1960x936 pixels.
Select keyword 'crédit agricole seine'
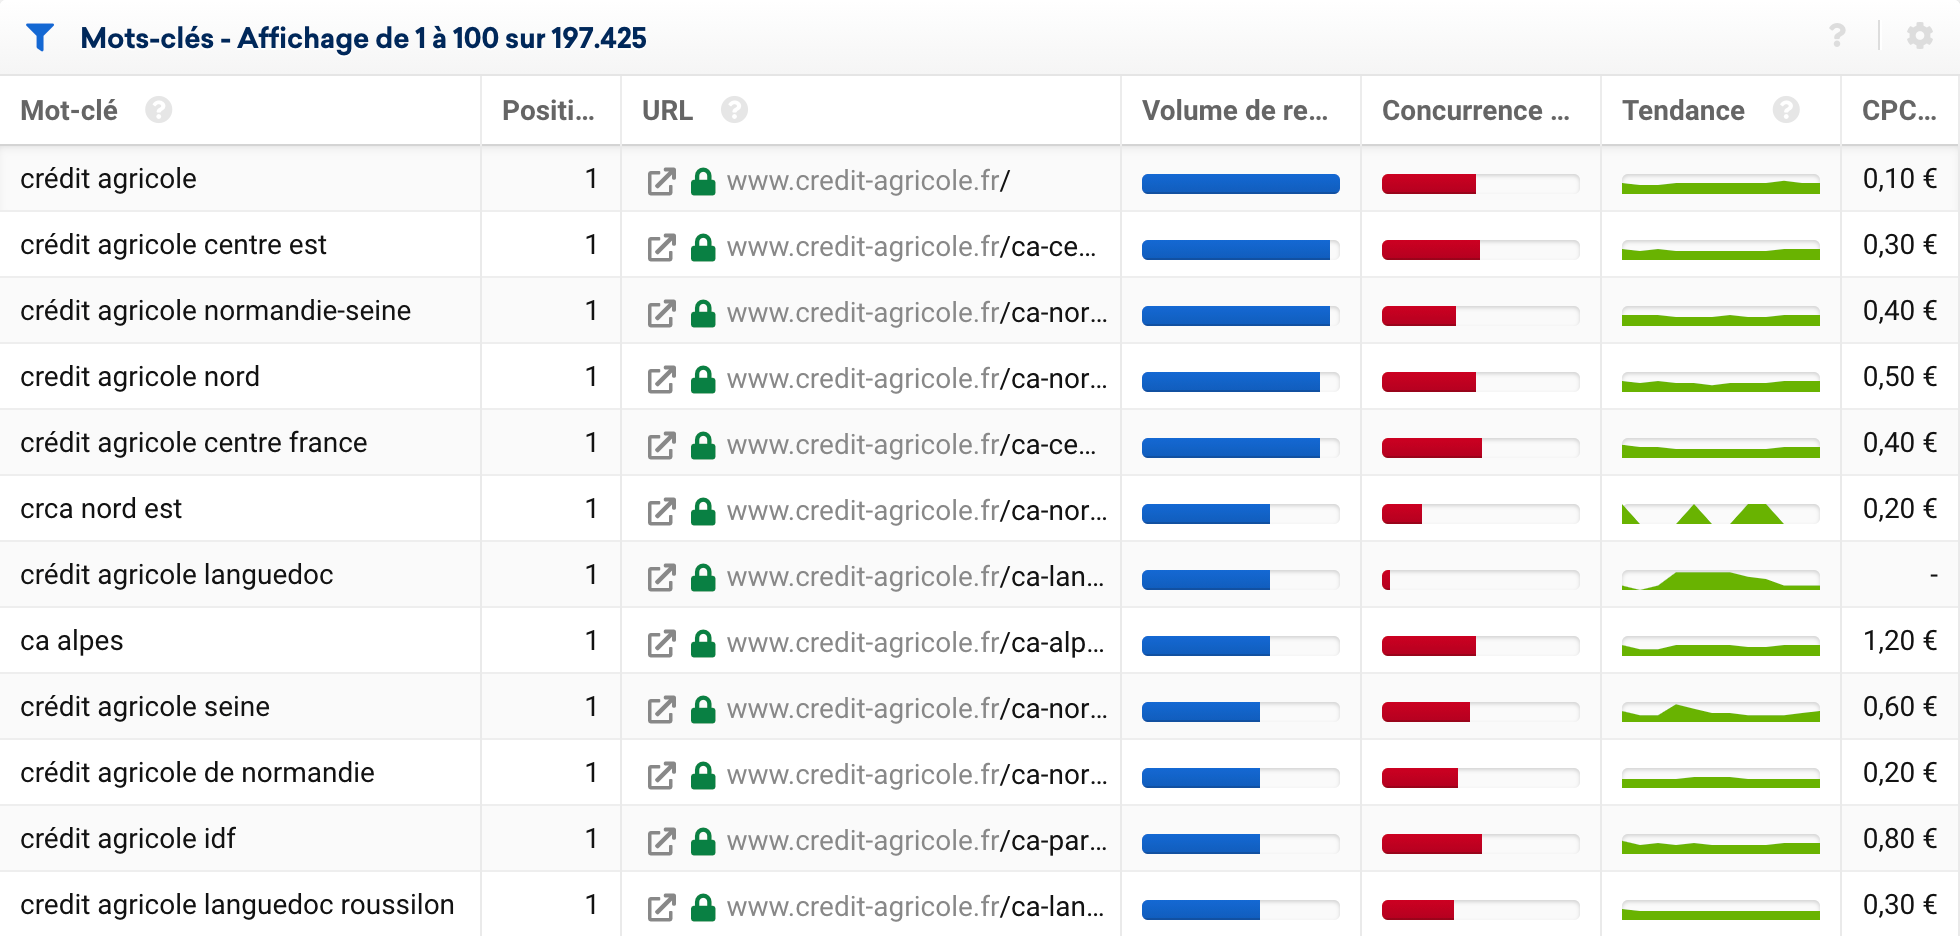tap(145, 707)
